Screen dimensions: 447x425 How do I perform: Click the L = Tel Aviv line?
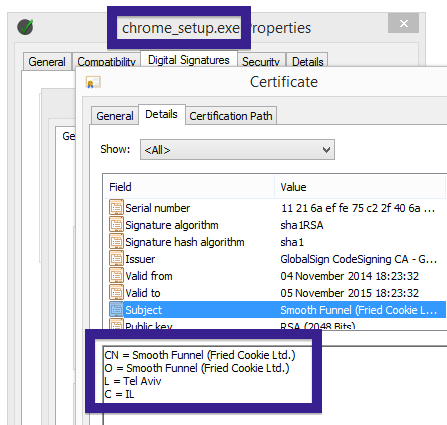click(x=133, y=381)
